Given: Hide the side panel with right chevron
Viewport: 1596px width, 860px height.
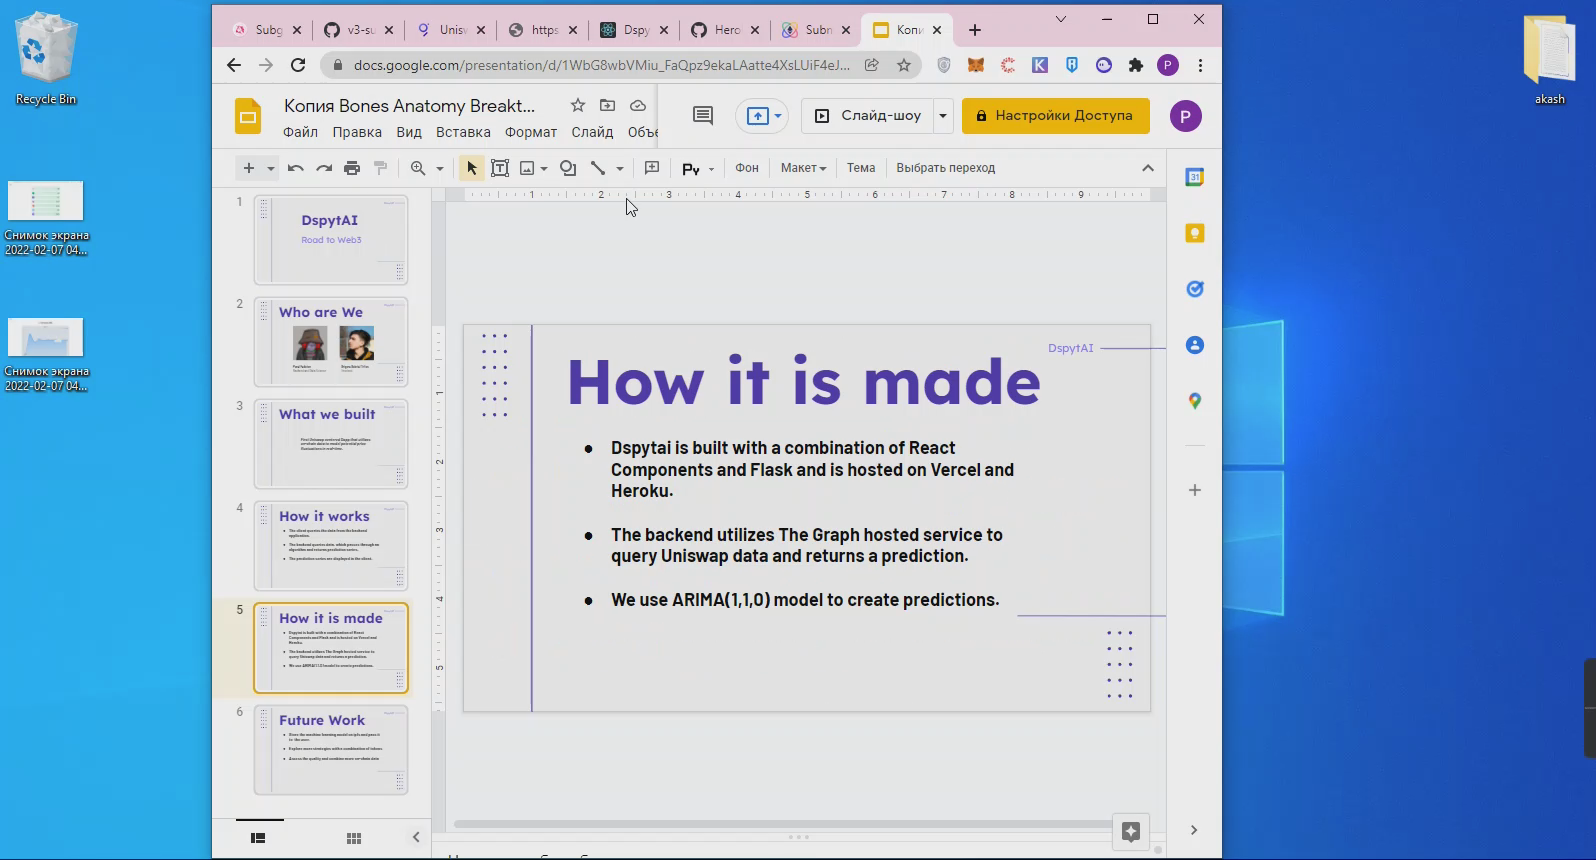Looking at the screenshot, I should [x=1194, y=830].
